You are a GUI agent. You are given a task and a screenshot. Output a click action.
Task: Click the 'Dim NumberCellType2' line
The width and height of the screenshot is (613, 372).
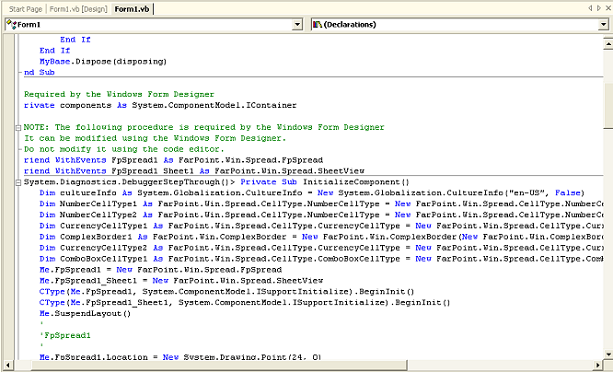[x=321, y=215]
